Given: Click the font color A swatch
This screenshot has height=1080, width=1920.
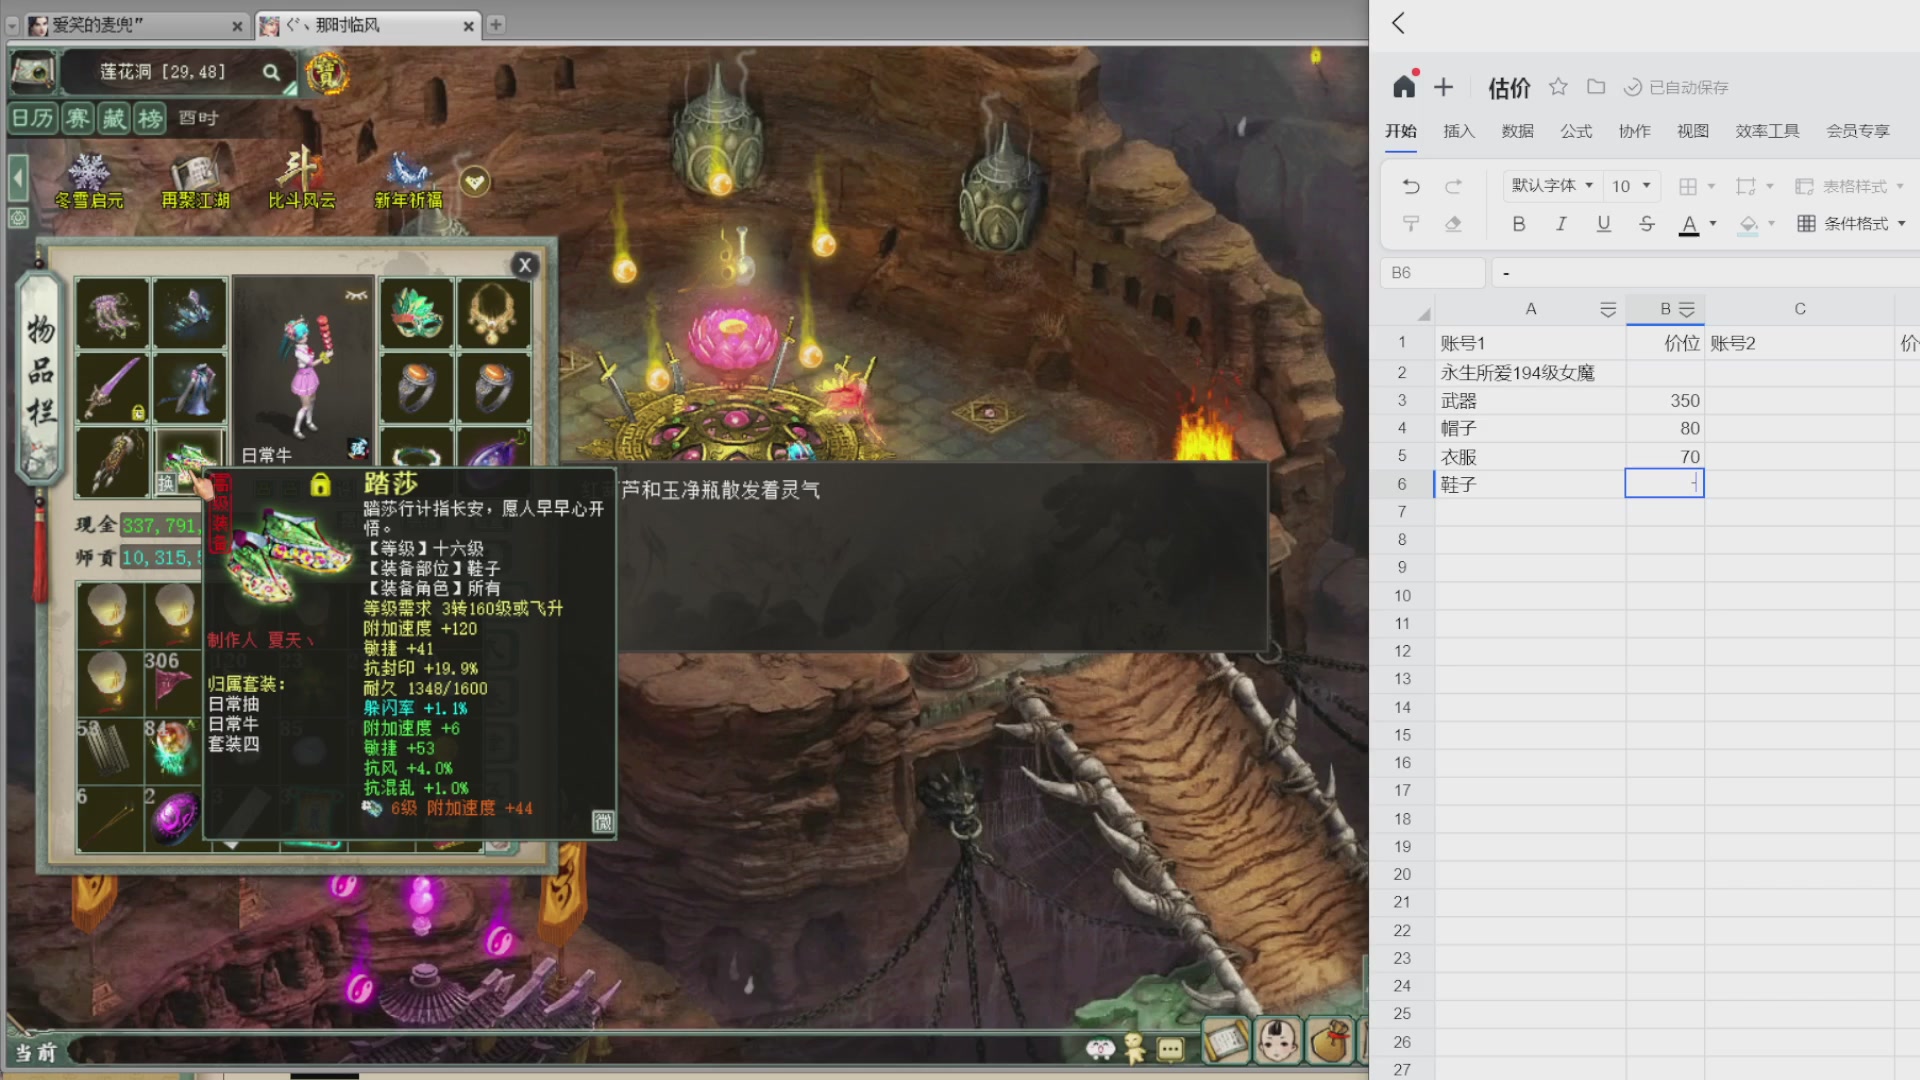Looking at the screenshot, I should tap(1688, 224).
